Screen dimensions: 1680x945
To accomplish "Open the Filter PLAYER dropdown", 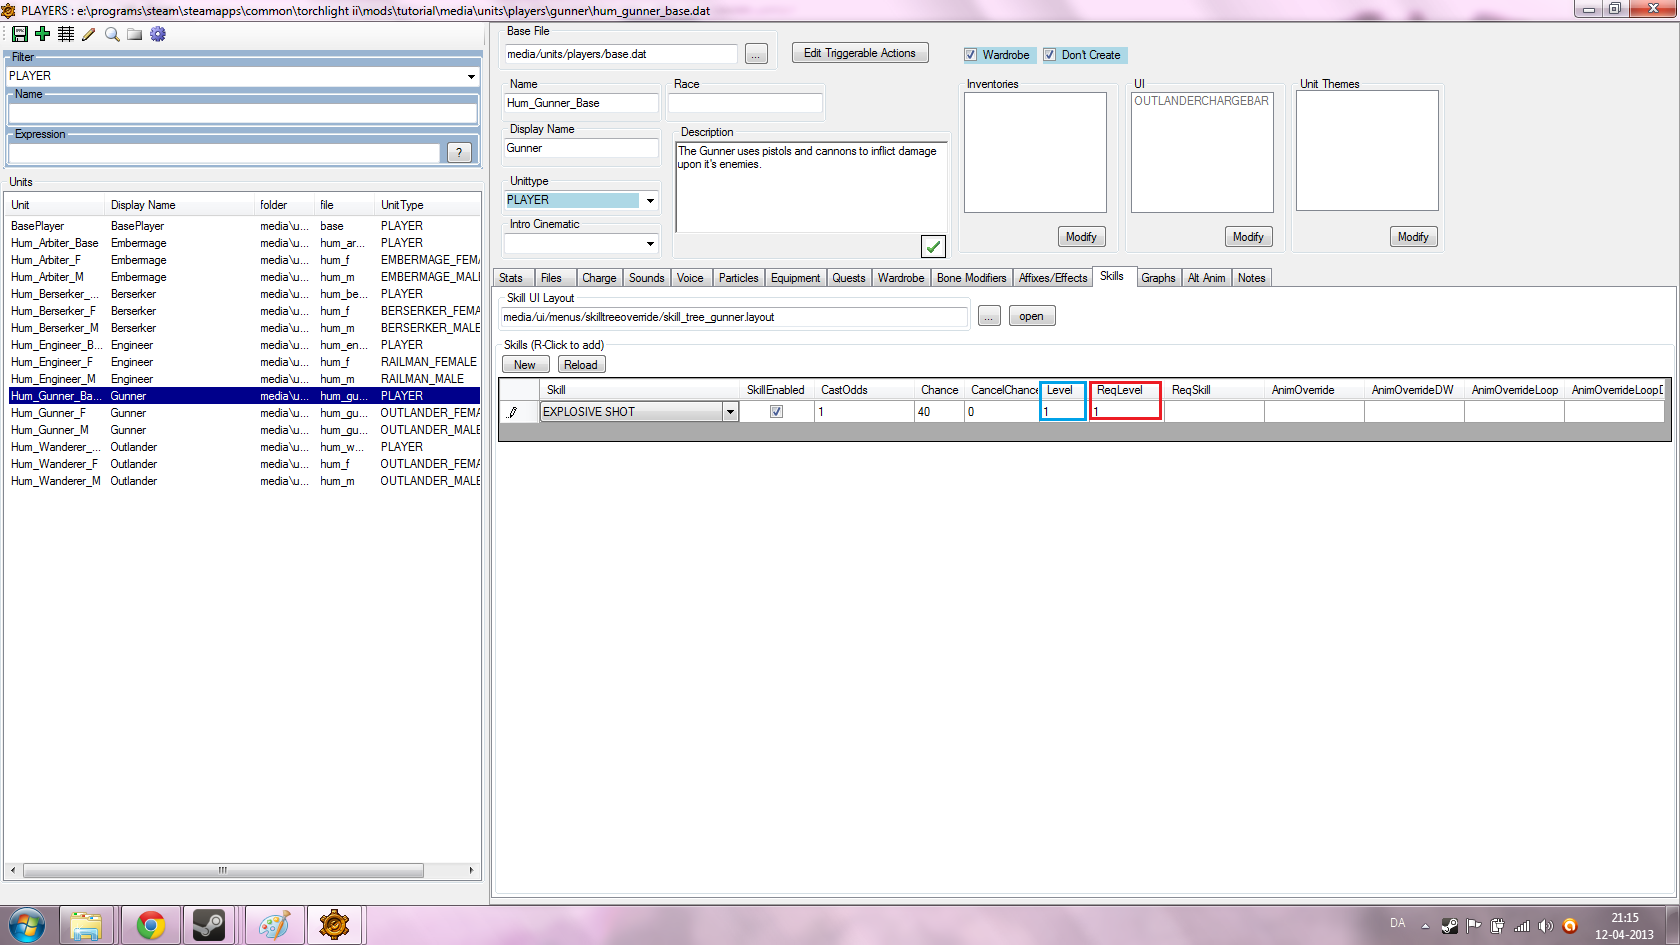I will [471, 76].
